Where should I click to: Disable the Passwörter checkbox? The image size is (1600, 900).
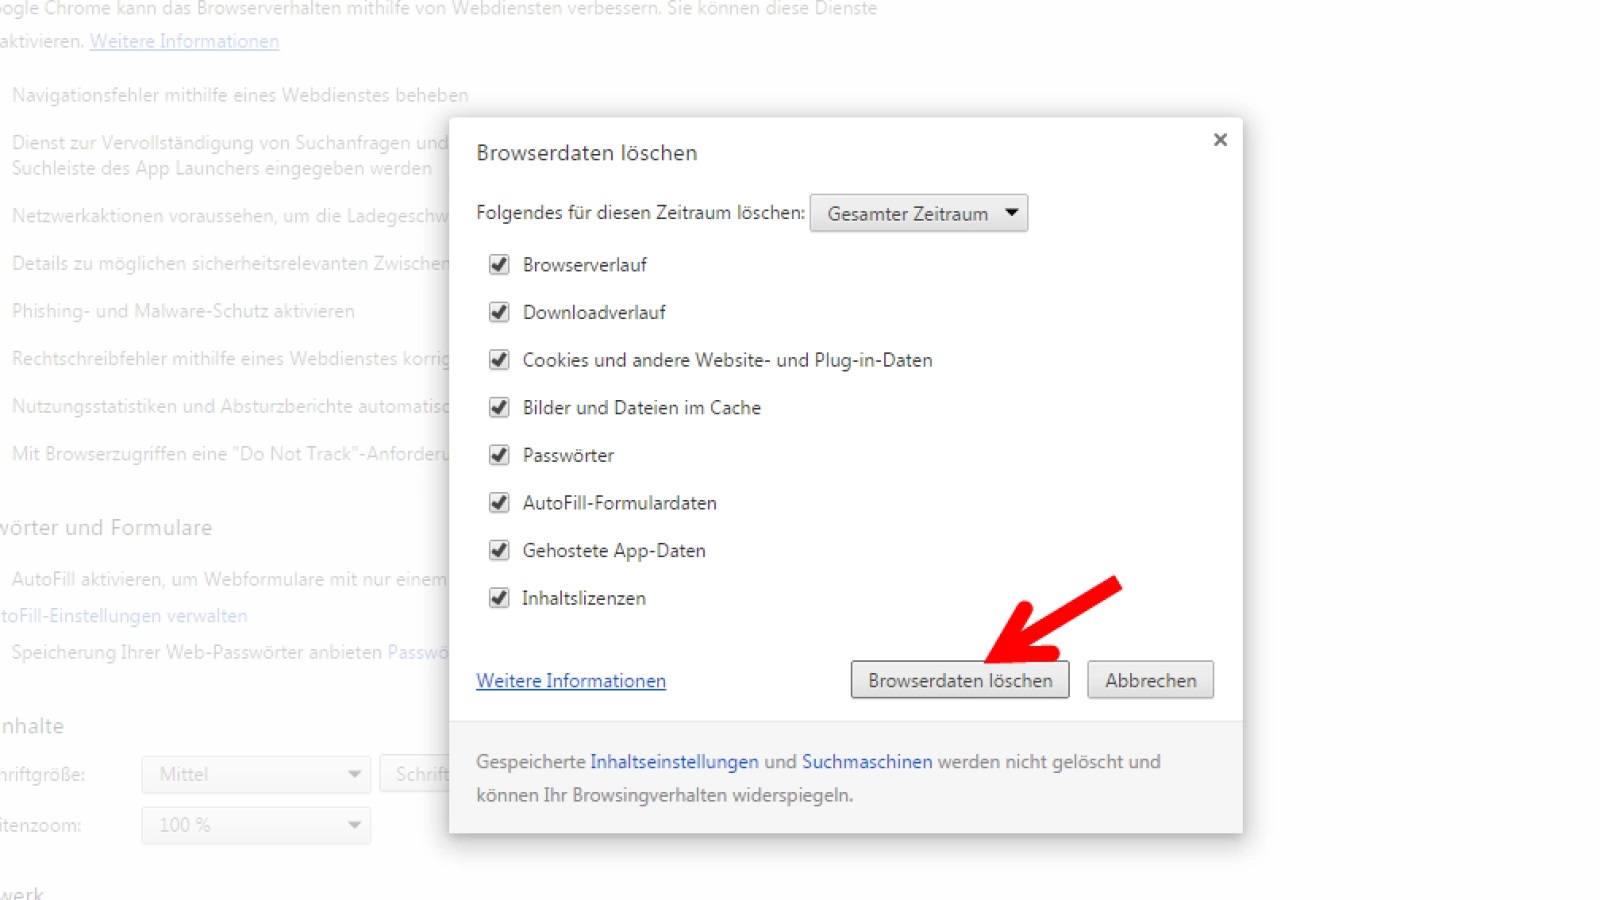click(499, 455)
